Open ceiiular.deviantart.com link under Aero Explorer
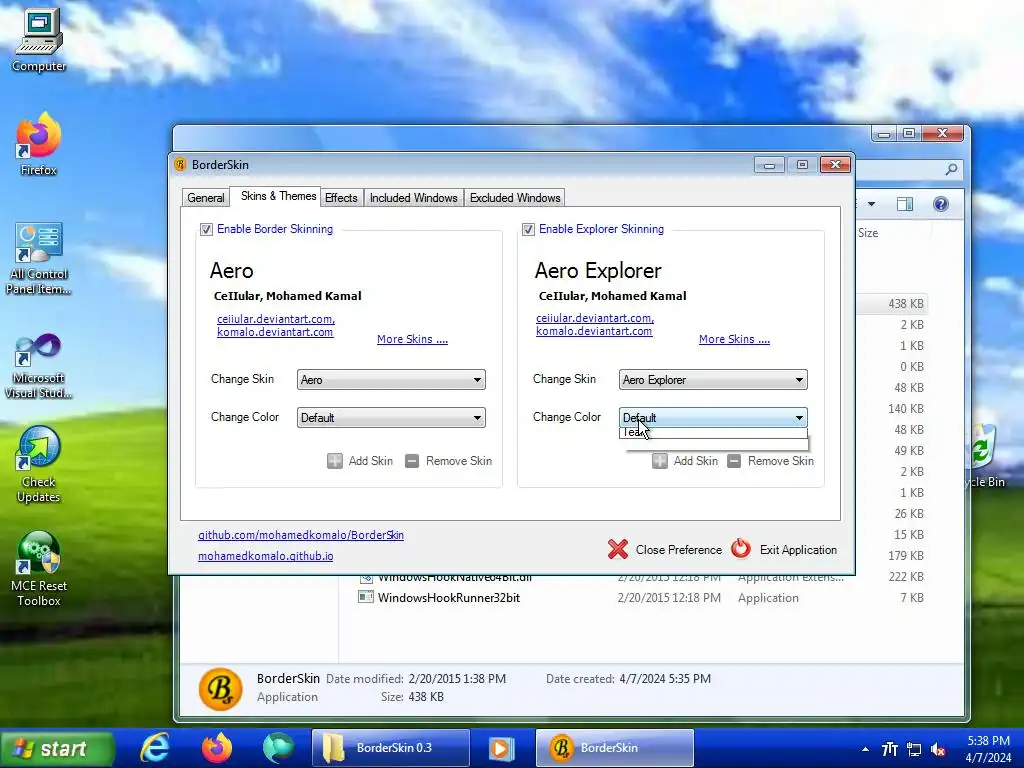The height and width of the screenshot is (768, 1024). [594, 318]
